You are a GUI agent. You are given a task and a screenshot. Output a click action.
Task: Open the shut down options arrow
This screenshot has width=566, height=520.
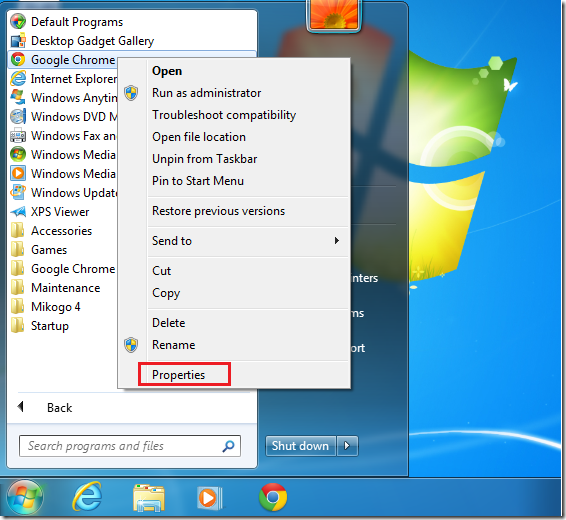pos(347,446)
